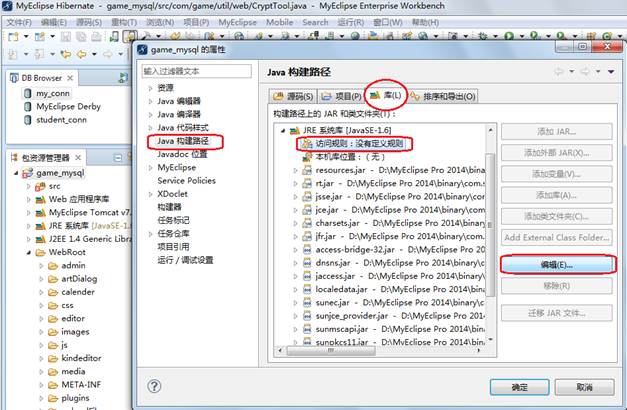
Task: Open the dialog view menu dropdown arrow
Action: 611,72
